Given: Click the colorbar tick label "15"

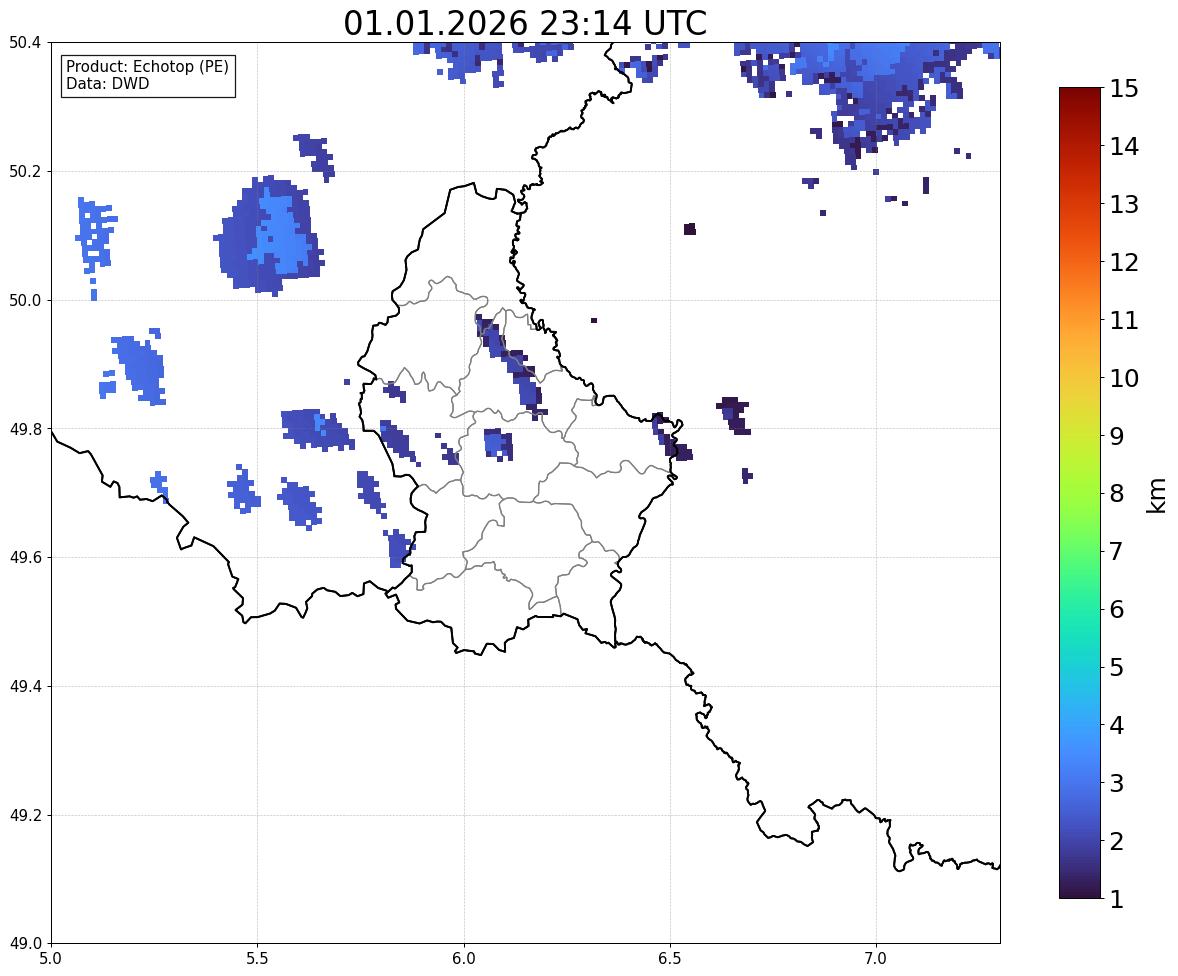Looking at the screenshot, I should 1124,89.
